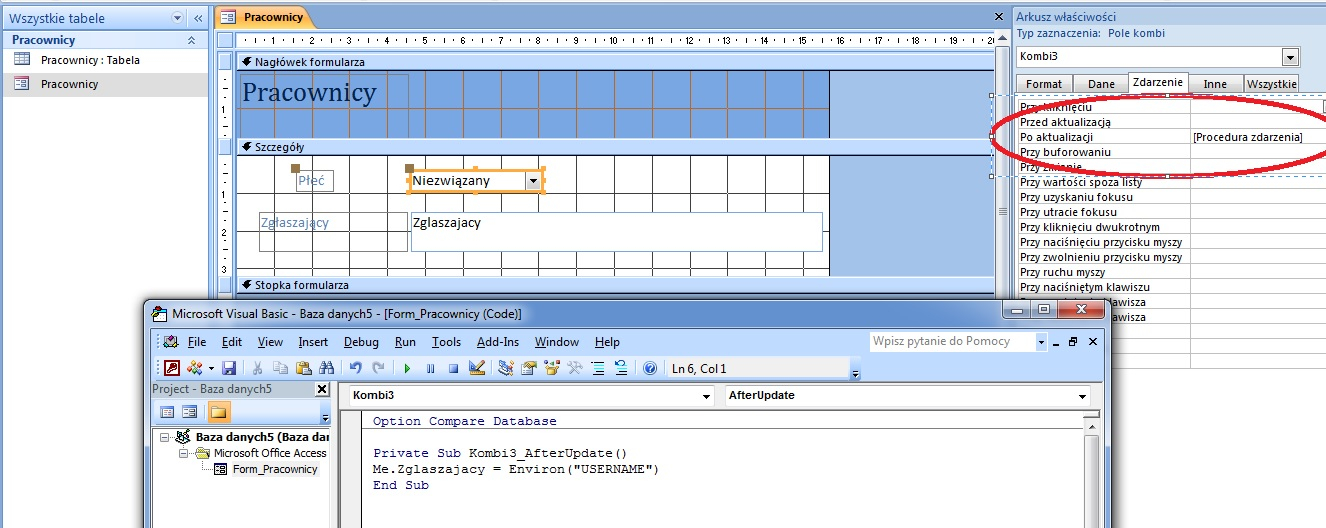
Task: Open the Window menu
Action: [x=557, y=342]
